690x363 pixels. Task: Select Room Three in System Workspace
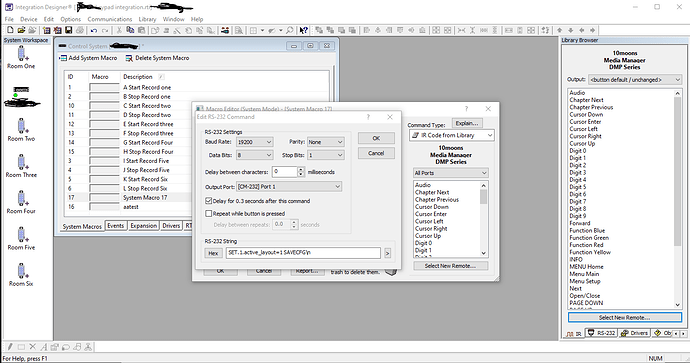[21, 166]
